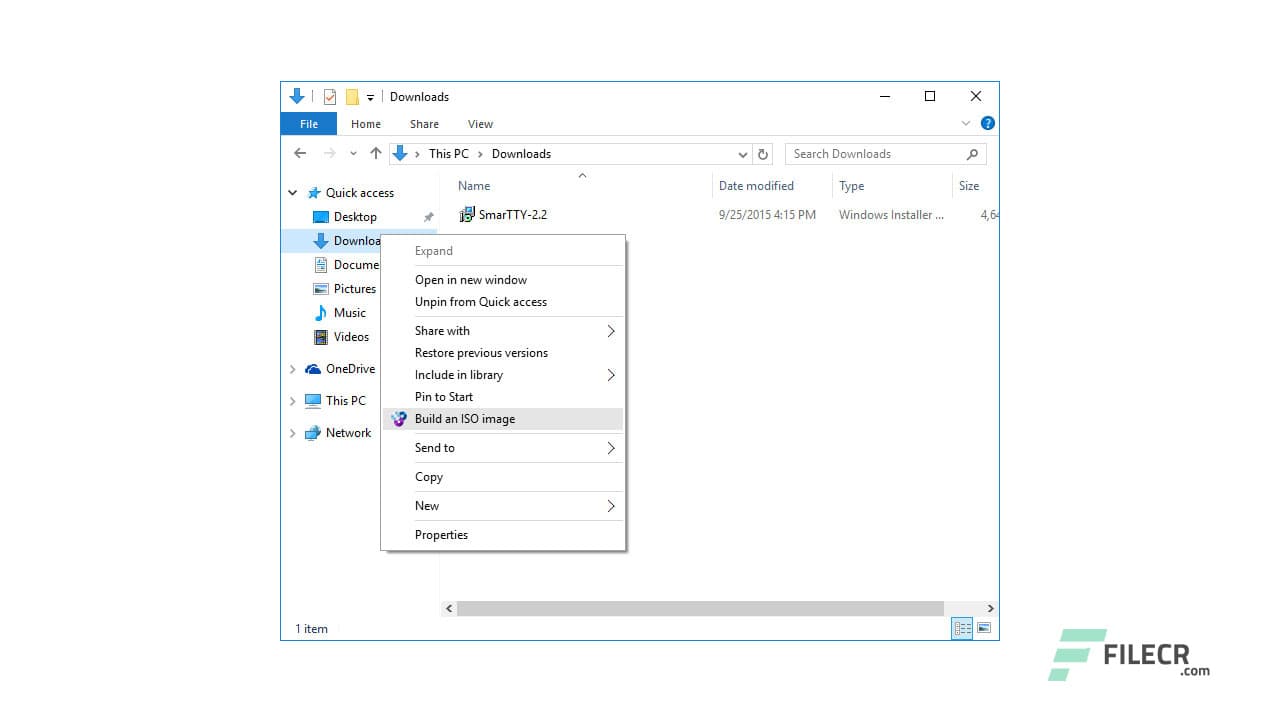Expand the Include in library submenu
The width and height of the screenshot is (1280, 720).
click(x=610, y=375)
